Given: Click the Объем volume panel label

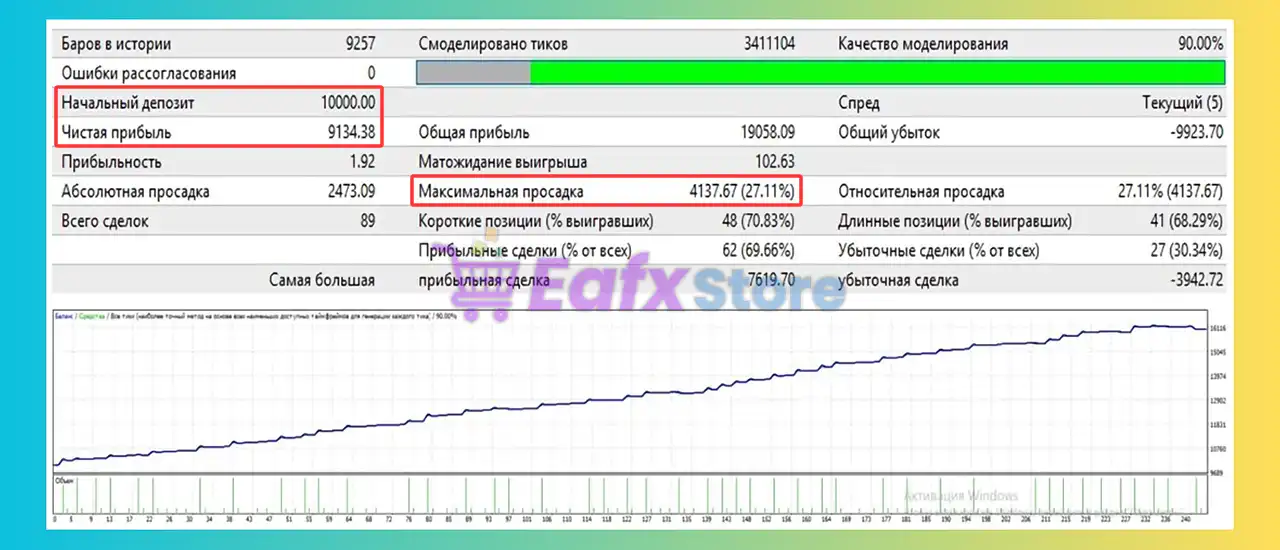Looking at the screenshot, I should click(63, 482).
